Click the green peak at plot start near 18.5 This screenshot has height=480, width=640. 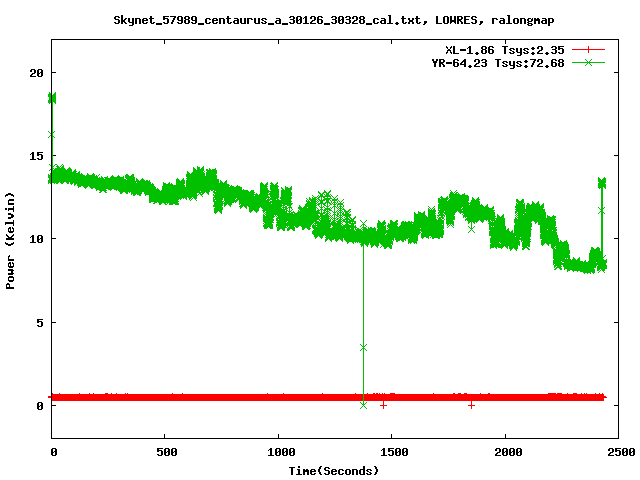[x=52, y=98]
